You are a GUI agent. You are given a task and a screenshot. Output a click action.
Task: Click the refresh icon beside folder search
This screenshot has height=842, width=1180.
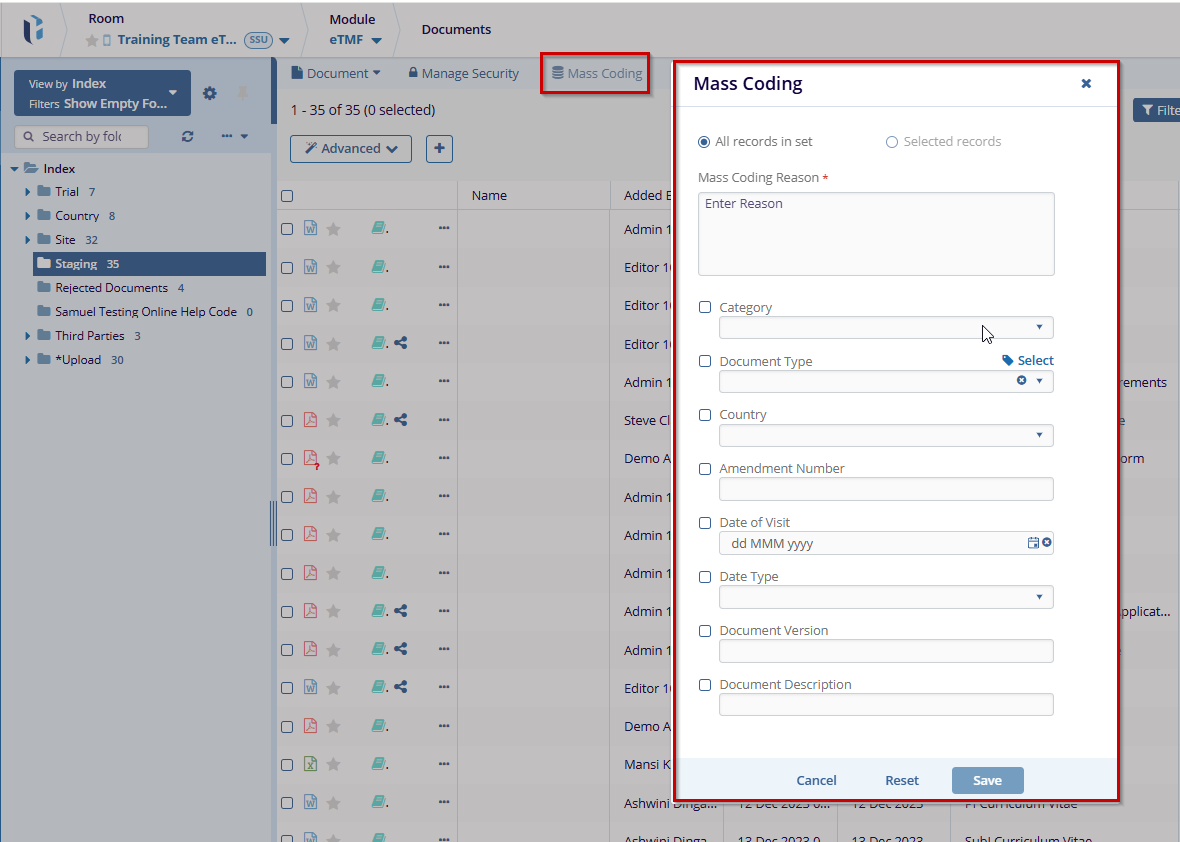(187, 136)
